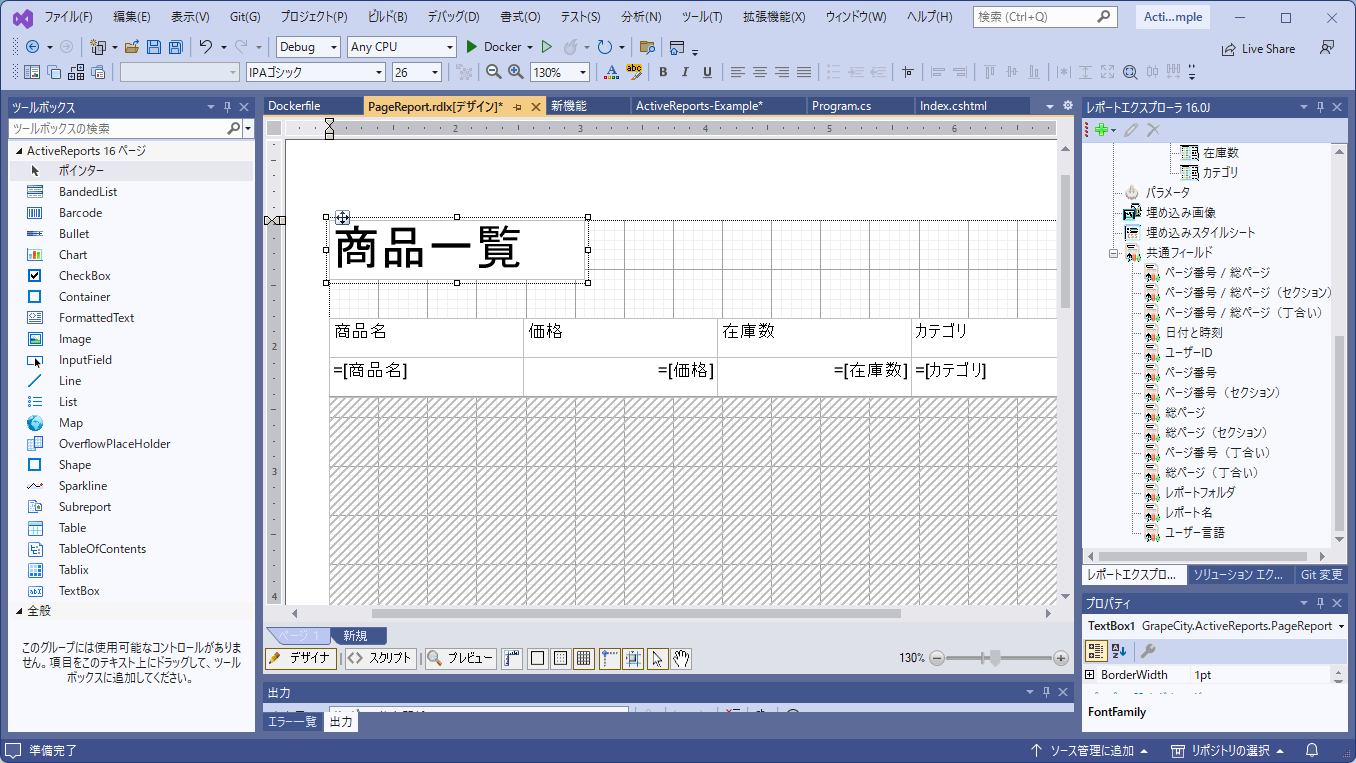The image size is (1356, 763).
Task: Toggle italic formatting
Action: coord(685,72)
